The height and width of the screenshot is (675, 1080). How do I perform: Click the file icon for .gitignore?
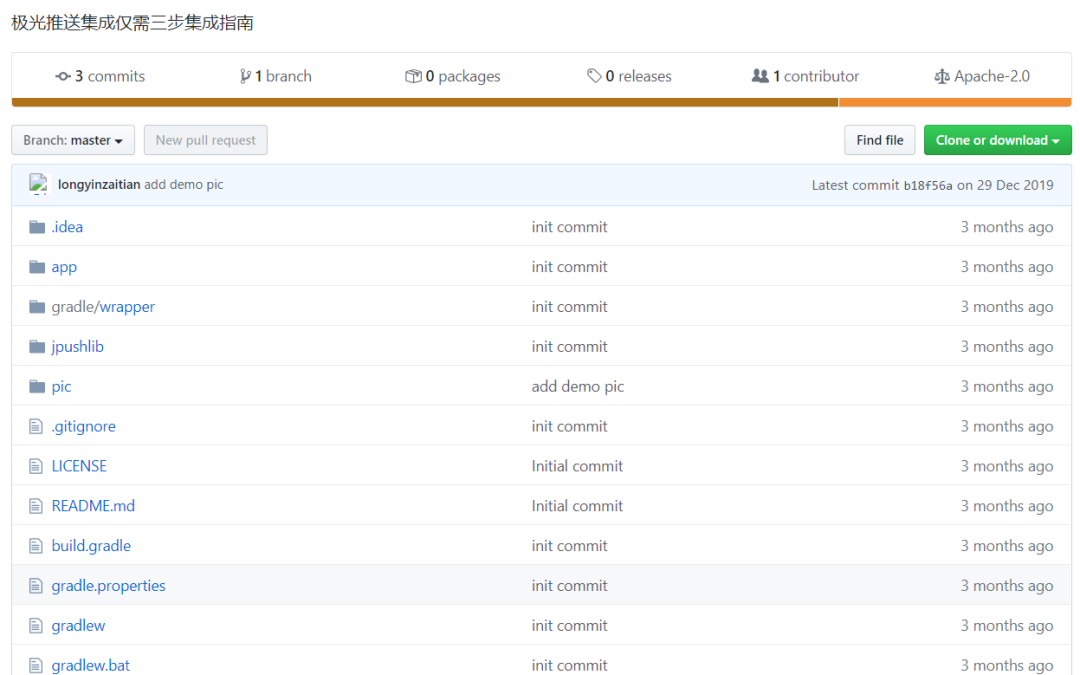pyautogui.click(x=36, y=427)
